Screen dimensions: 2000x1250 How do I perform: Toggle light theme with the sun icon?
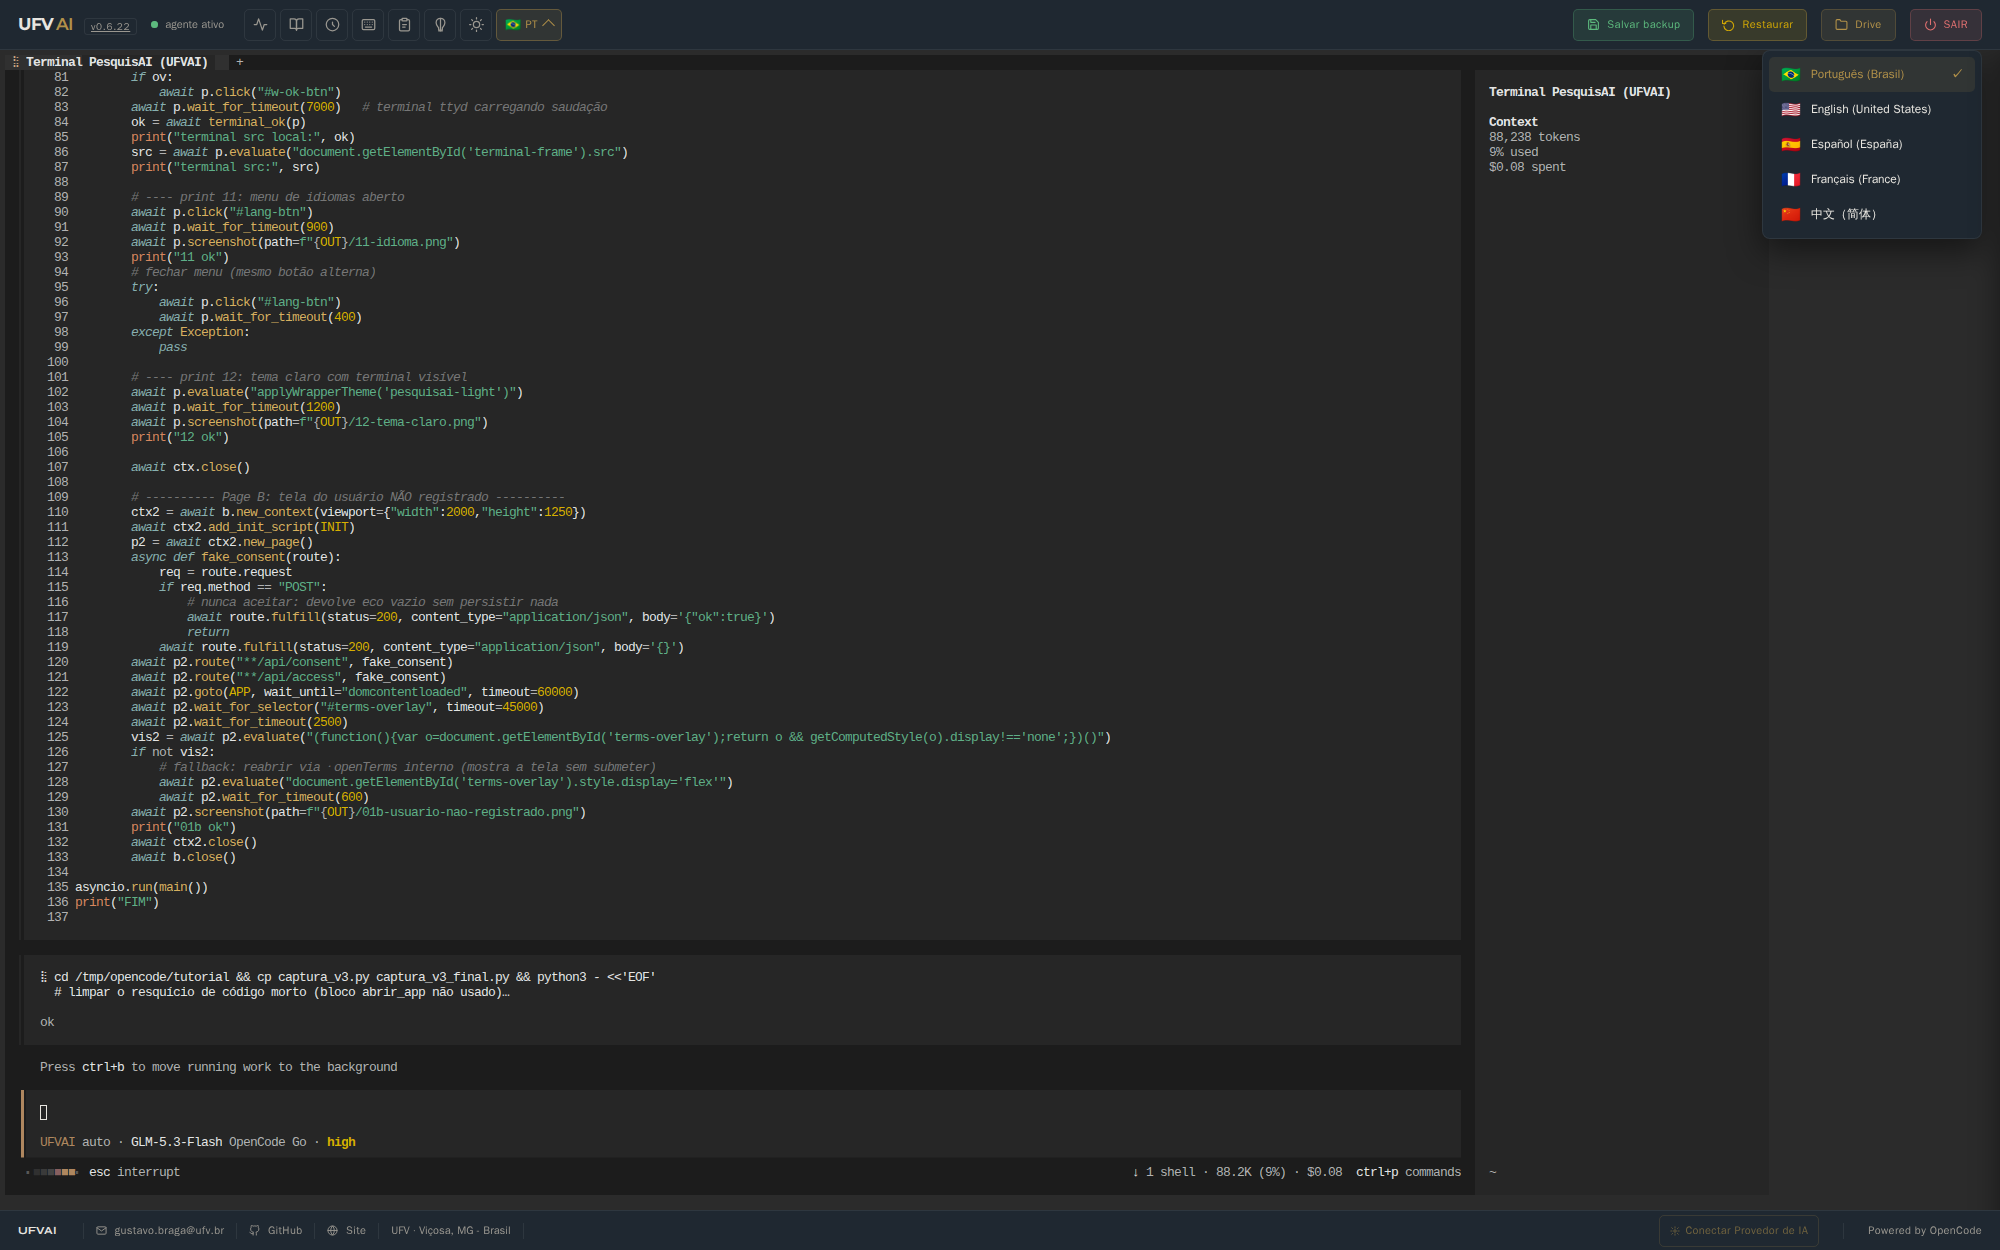point(476,25)
